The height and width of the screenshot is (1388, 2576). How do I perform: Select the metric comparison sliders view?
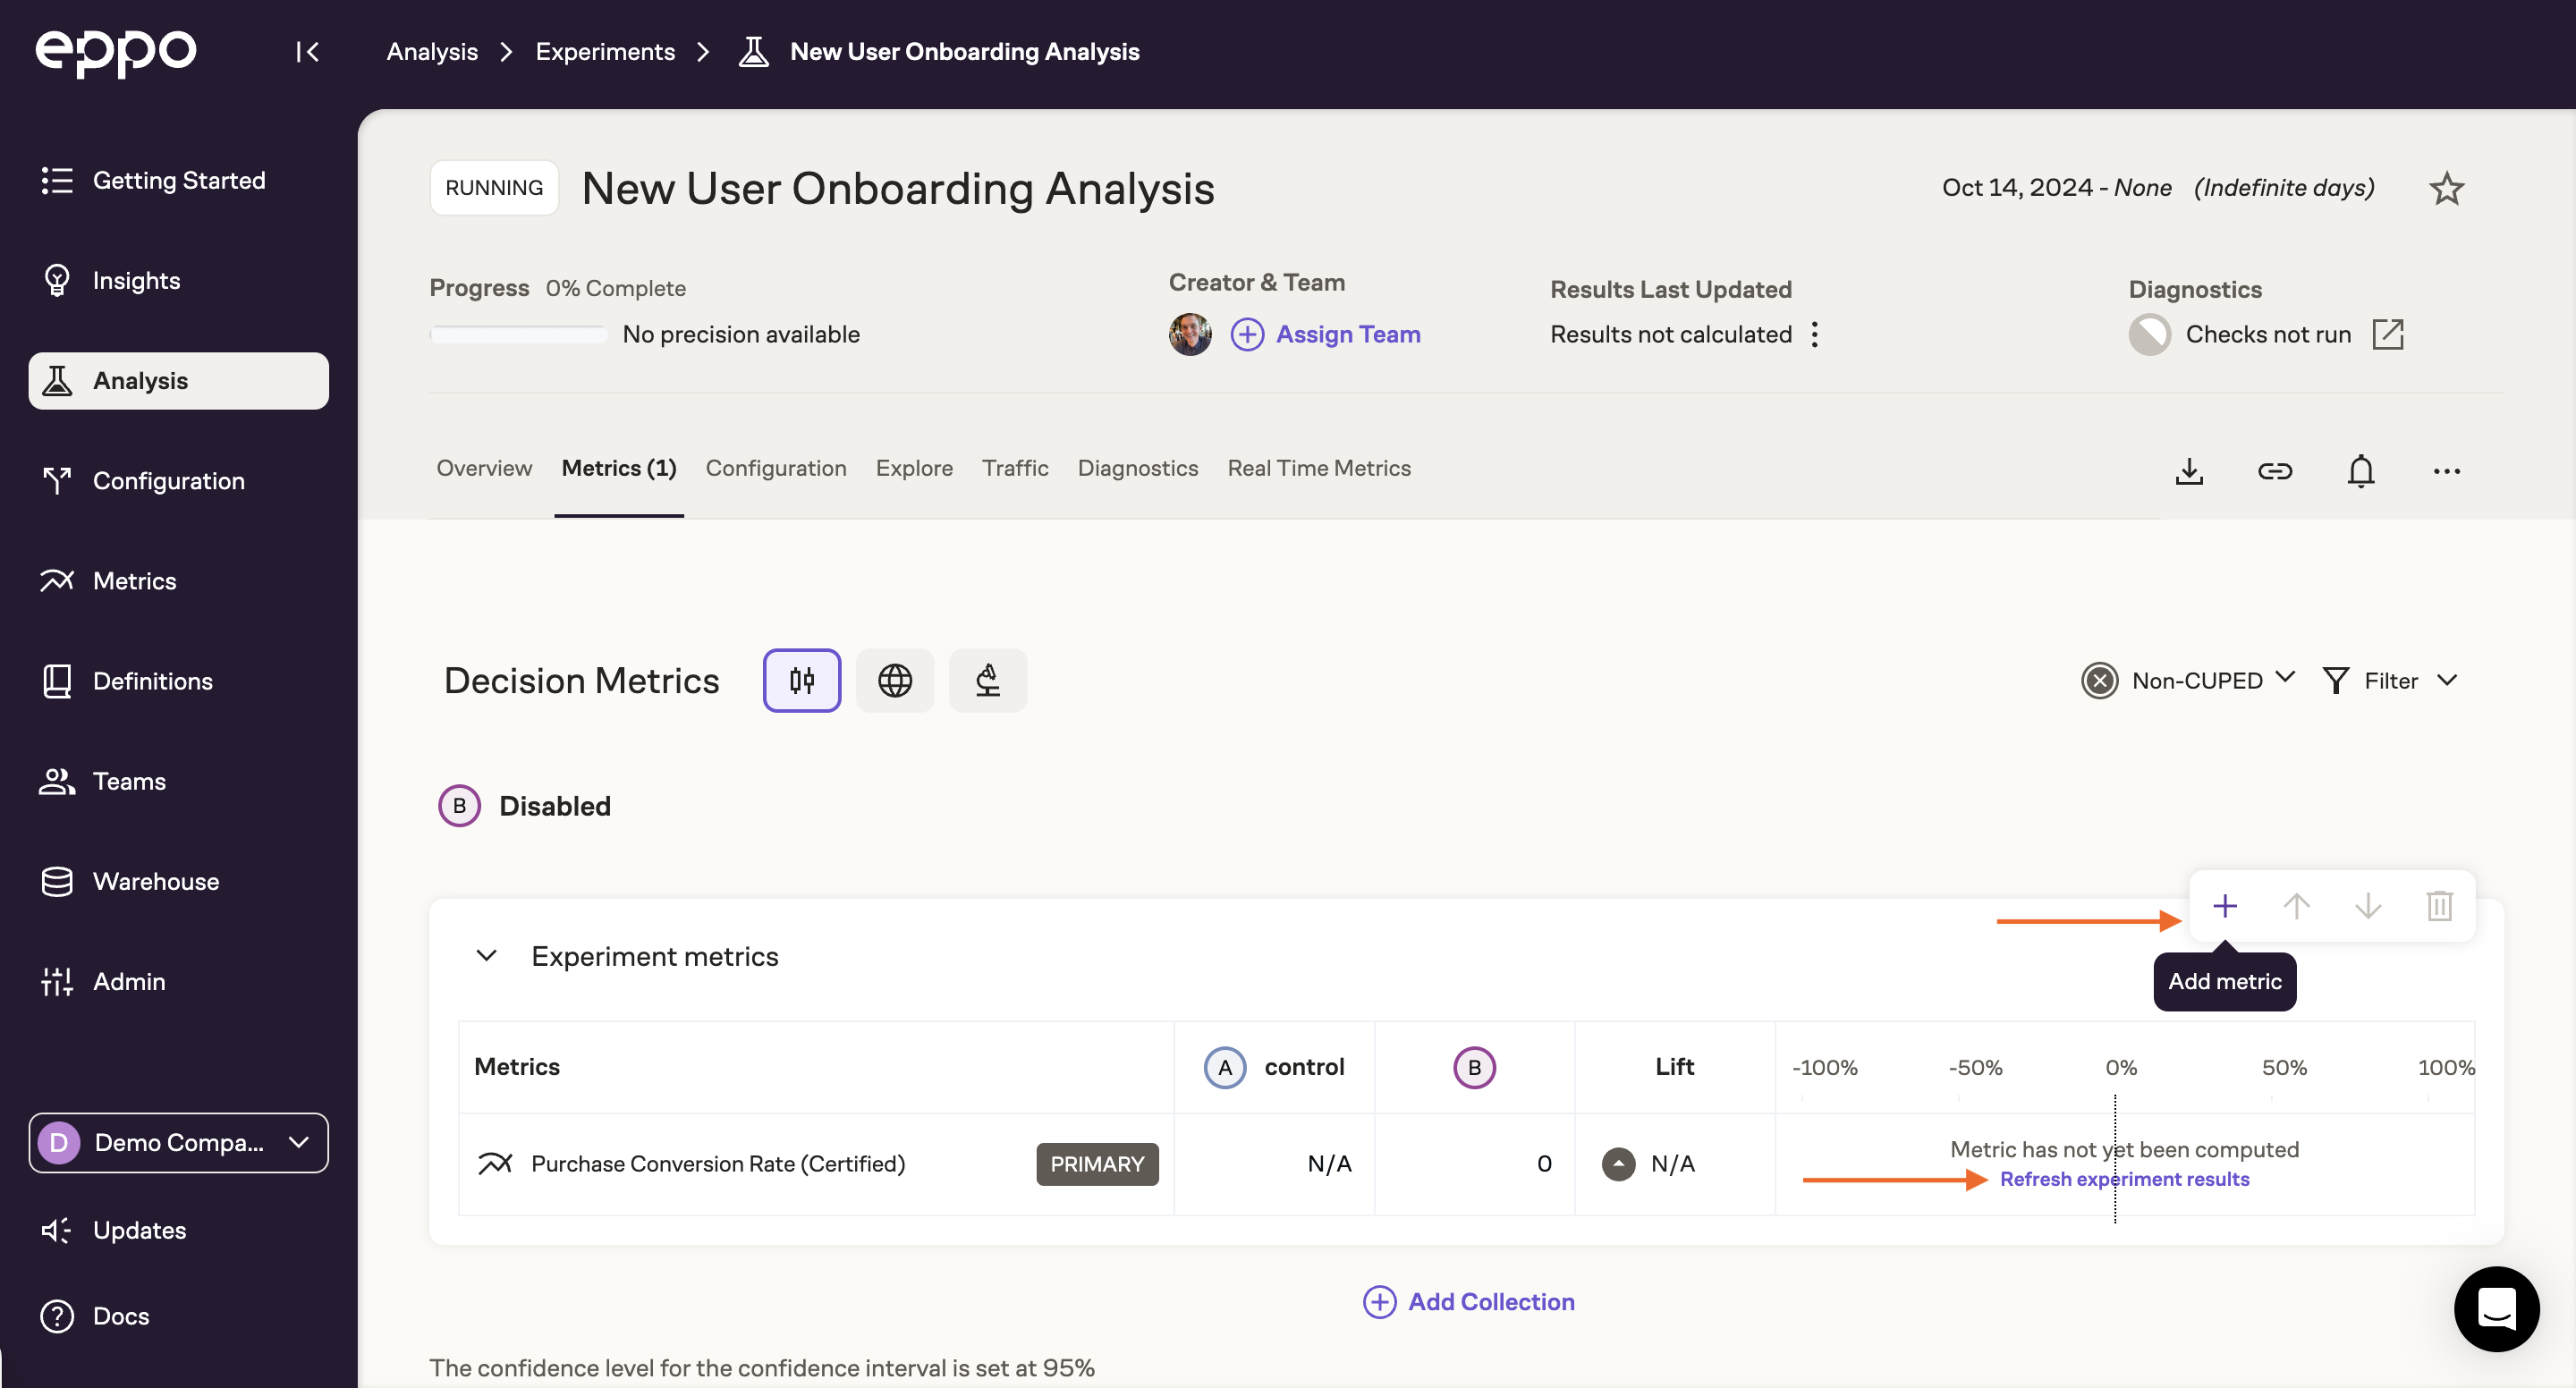pos(802,680)
